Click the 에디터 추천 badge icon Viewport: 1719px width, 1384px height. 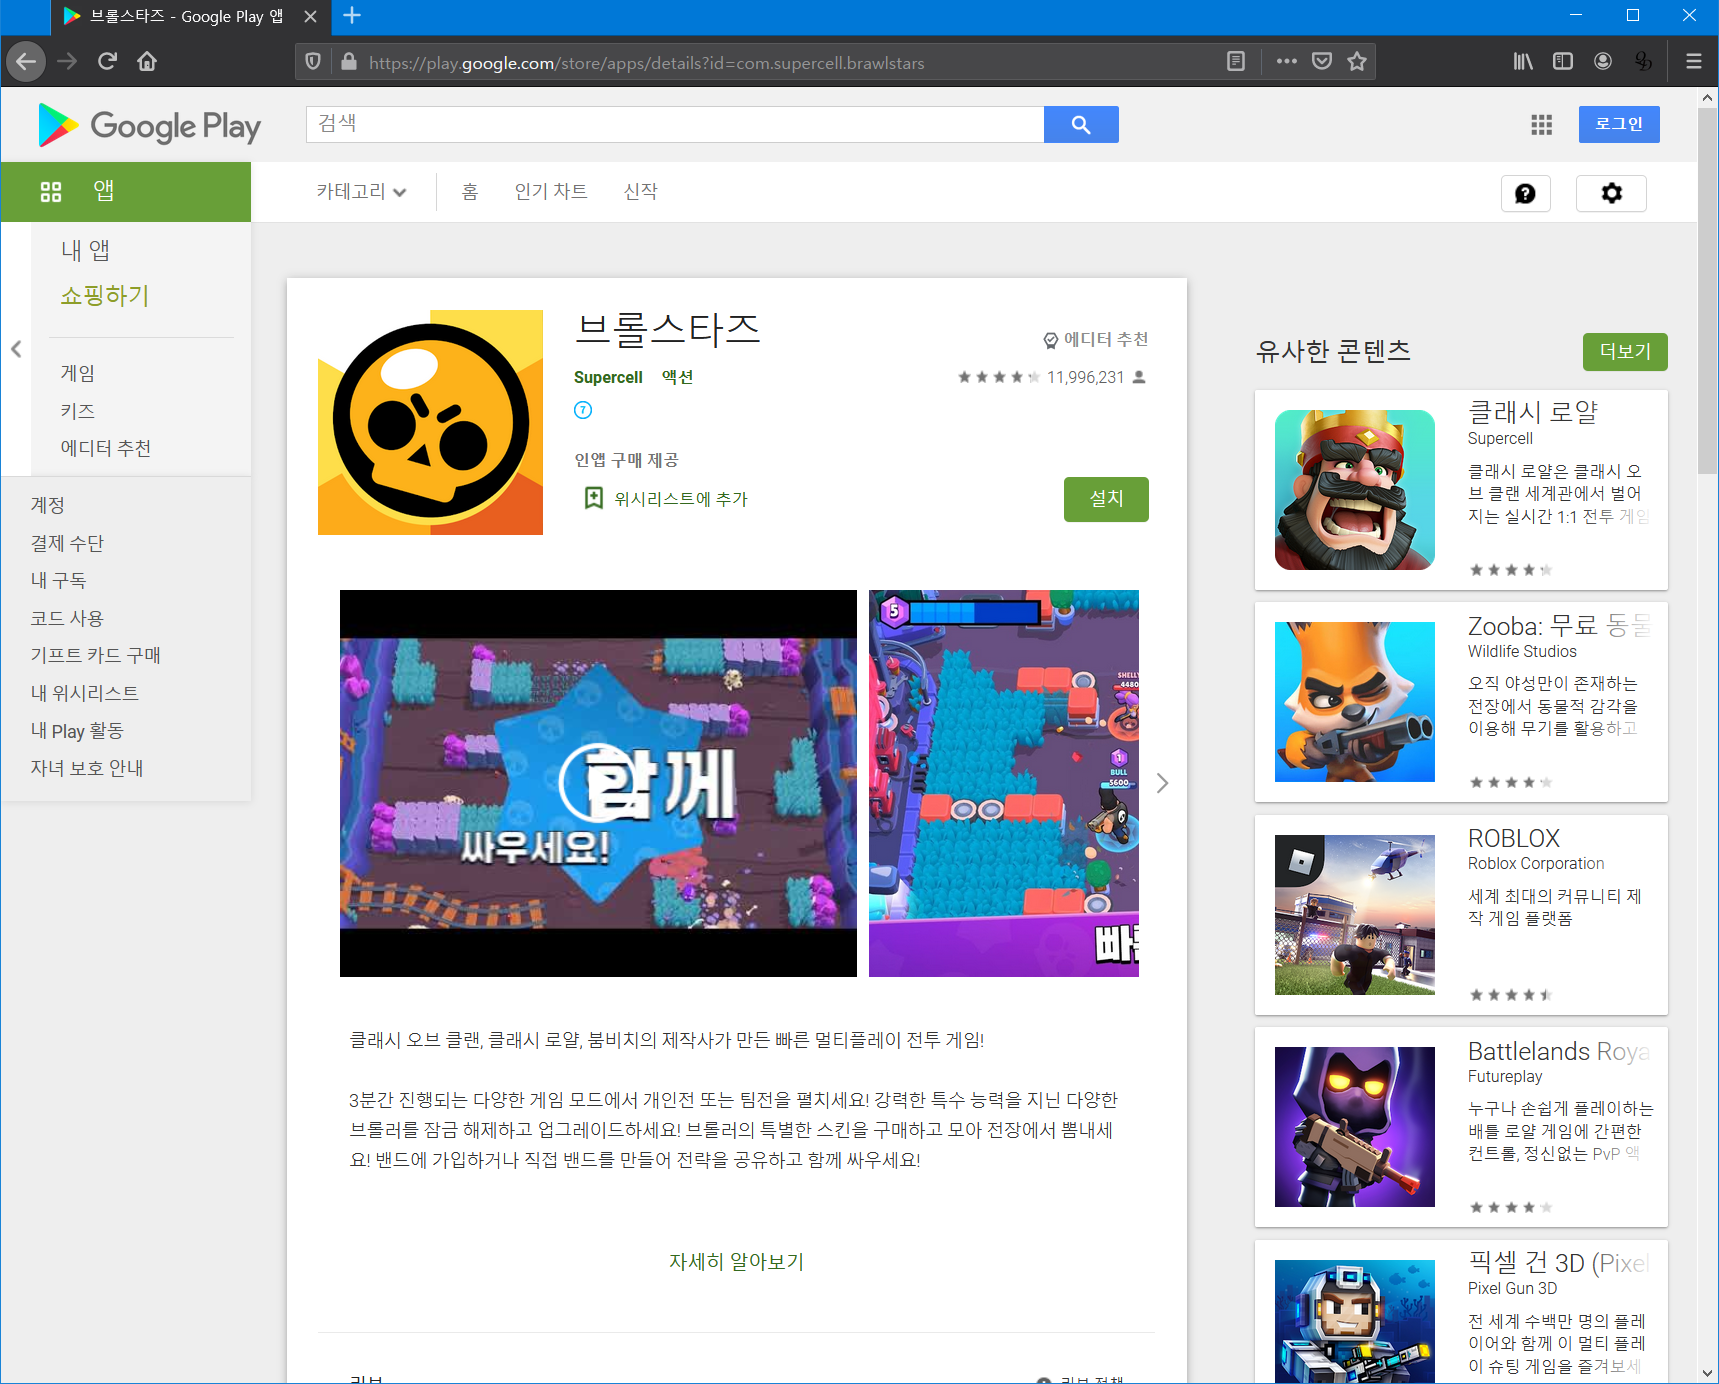click(x=1050, y=340)
